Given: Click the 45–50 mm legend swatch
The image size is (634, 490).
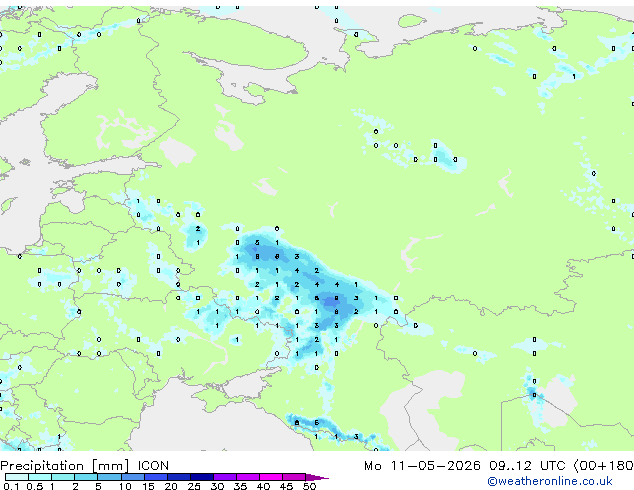Looking at the screenshot, I should pos(294,477).
